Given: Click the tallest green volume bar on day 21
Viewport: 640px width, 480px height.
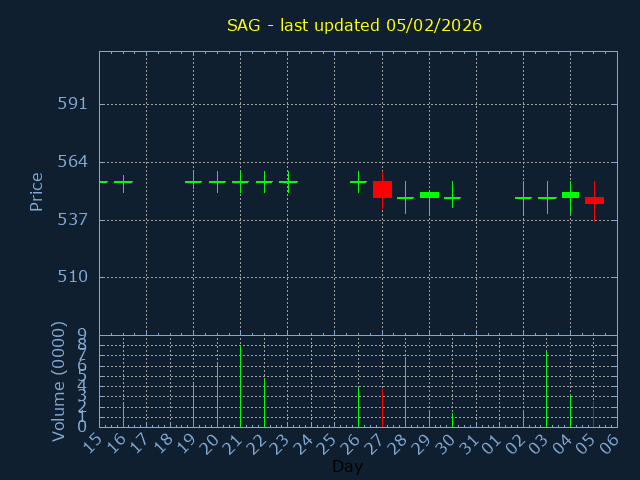Looking at the screenshot, I should [240, 386].
